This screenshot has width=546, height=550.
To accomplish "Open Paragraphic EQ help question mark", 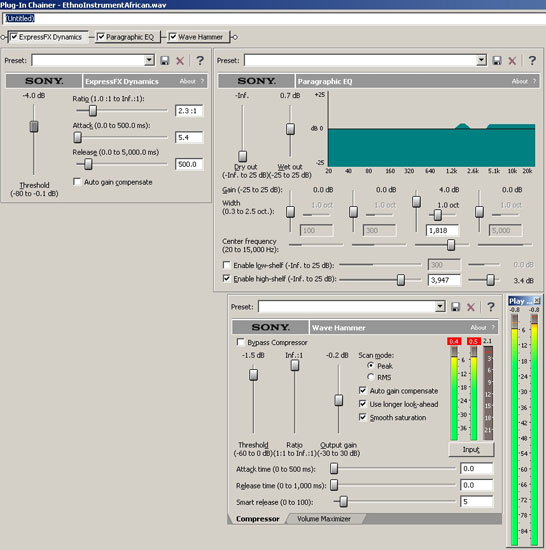I will [x=532, y=61].
